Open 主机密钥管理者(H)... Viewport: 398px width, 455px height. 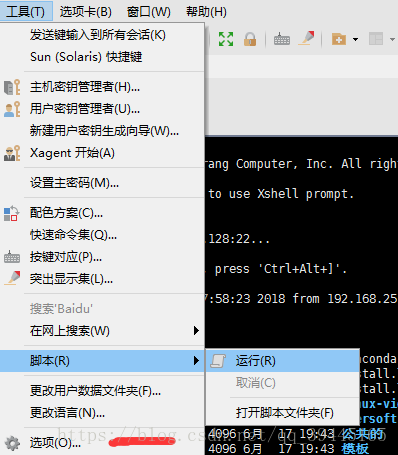pos(102,87)
